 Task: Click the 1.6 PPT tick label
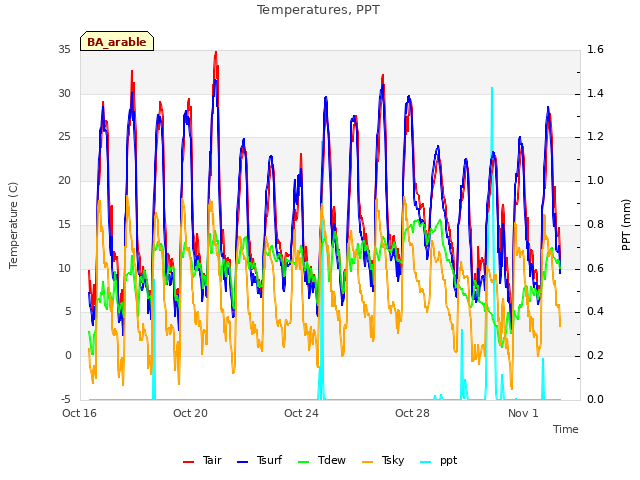[x=595, y=49]
